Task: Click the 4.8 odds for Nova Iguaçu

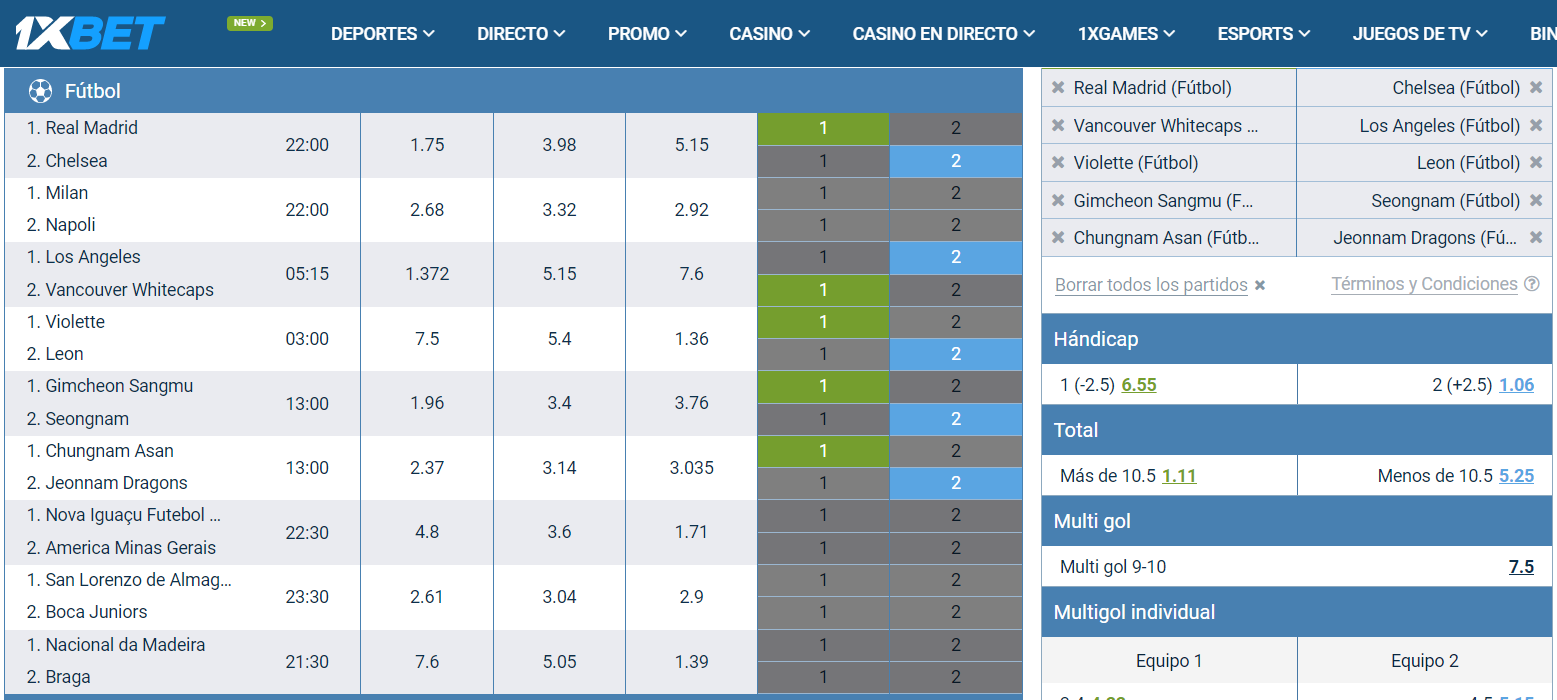Action: coord(427,532)
